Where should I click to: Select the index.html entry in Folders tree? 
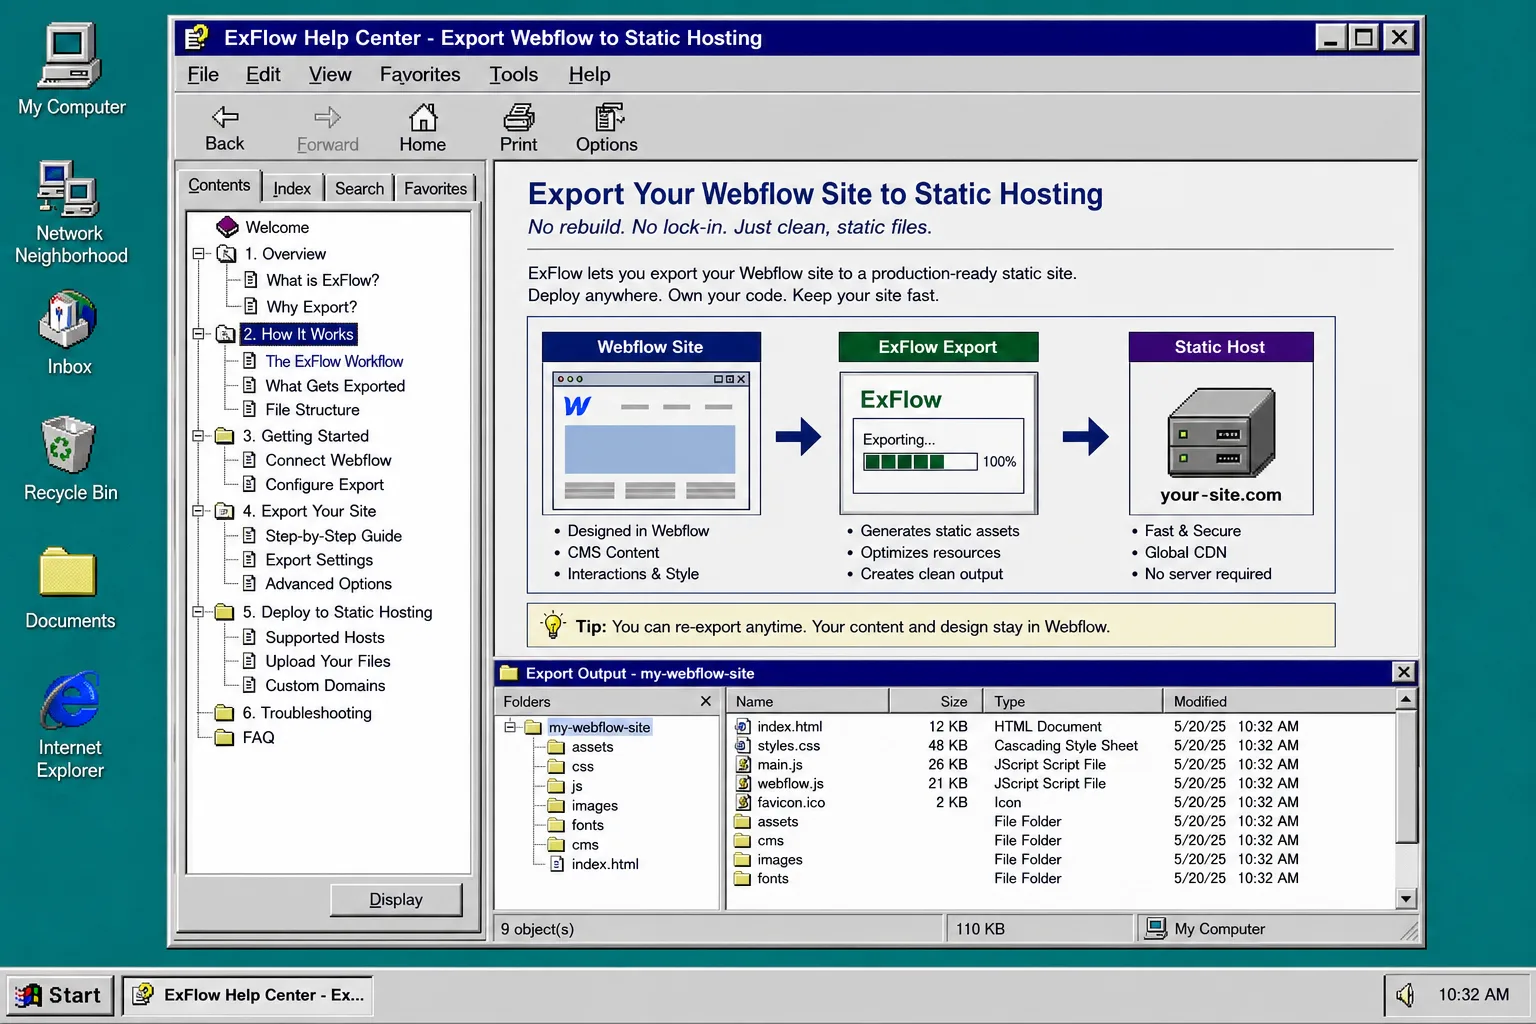click(x=605, y=864)
